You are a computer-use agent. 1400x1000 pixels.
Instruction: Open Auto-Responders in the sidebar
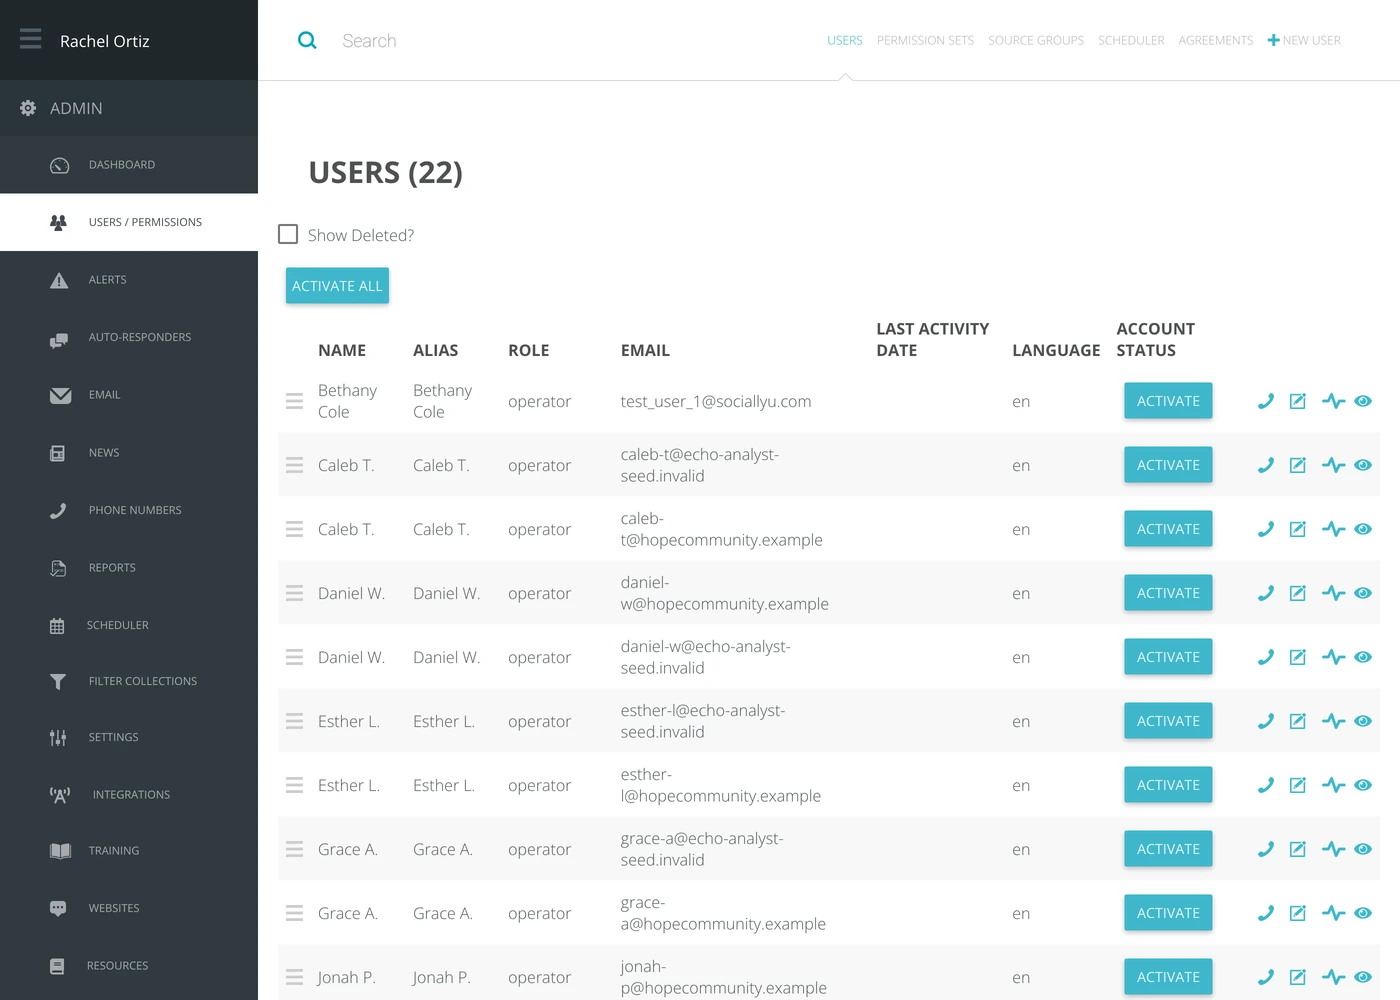(x=129, y=337)
